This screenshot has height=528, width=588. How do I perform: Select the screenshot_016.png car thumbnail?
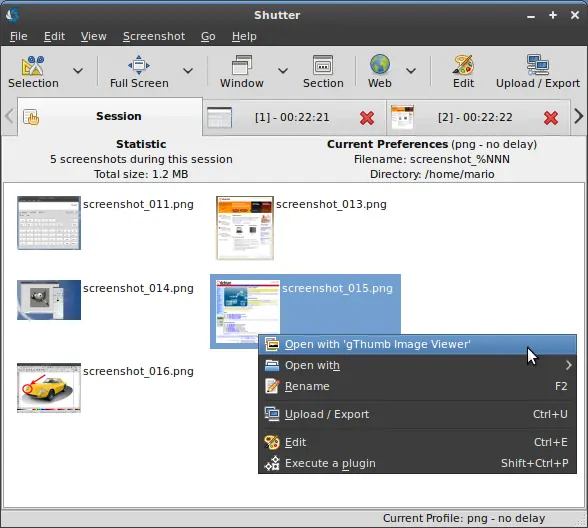point(49,388)
